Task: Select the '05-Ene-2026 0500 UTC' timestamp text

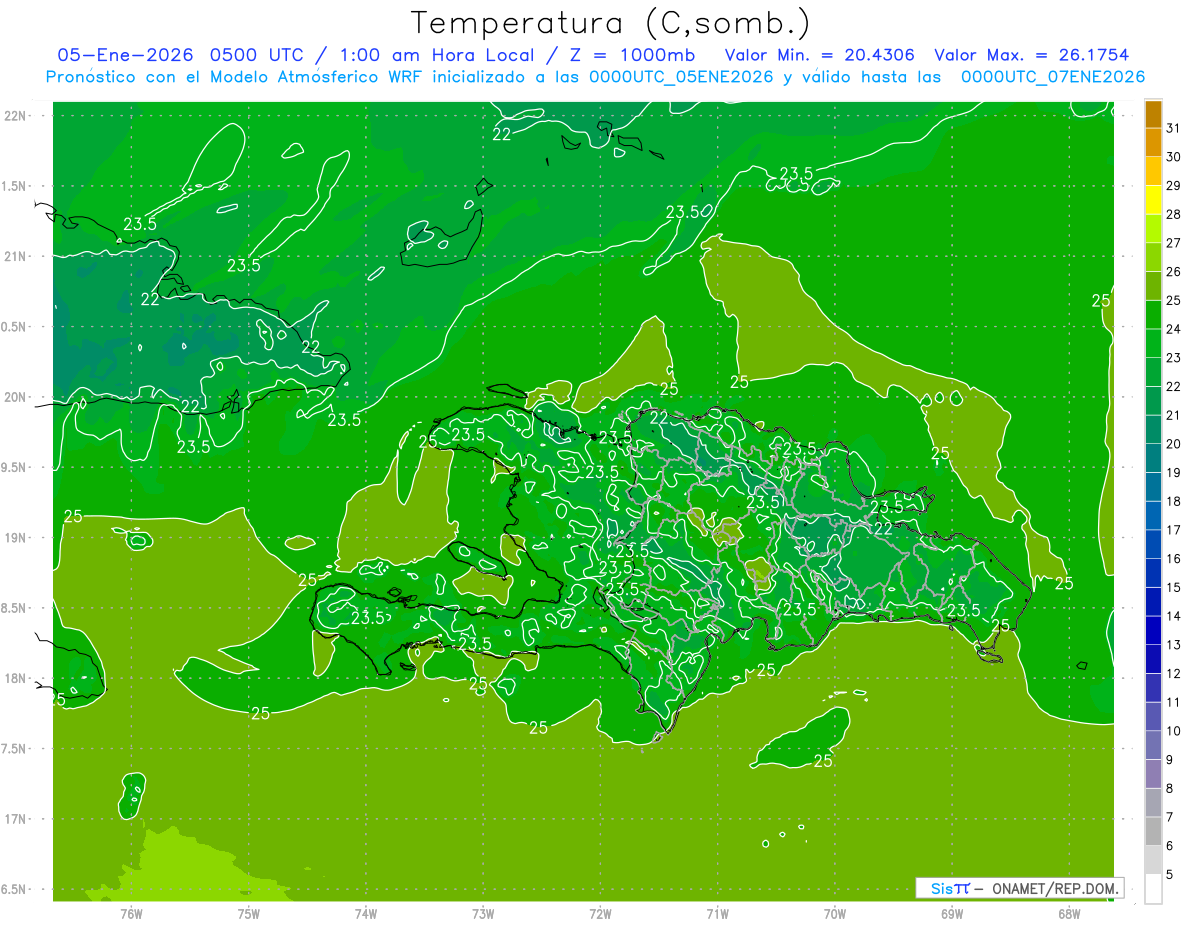Action: [x=182, y=55]
